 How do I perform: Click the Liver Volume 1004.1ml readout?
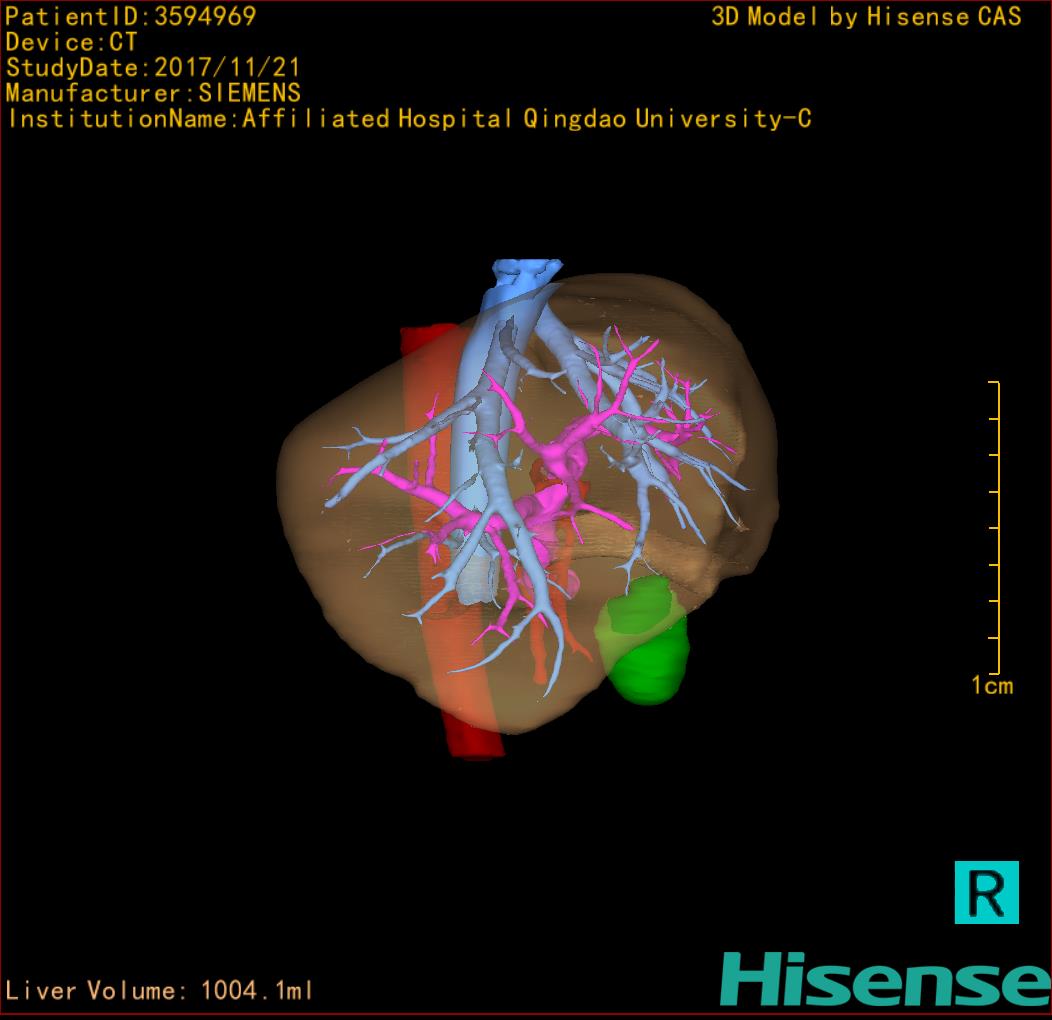coord(160,991)
